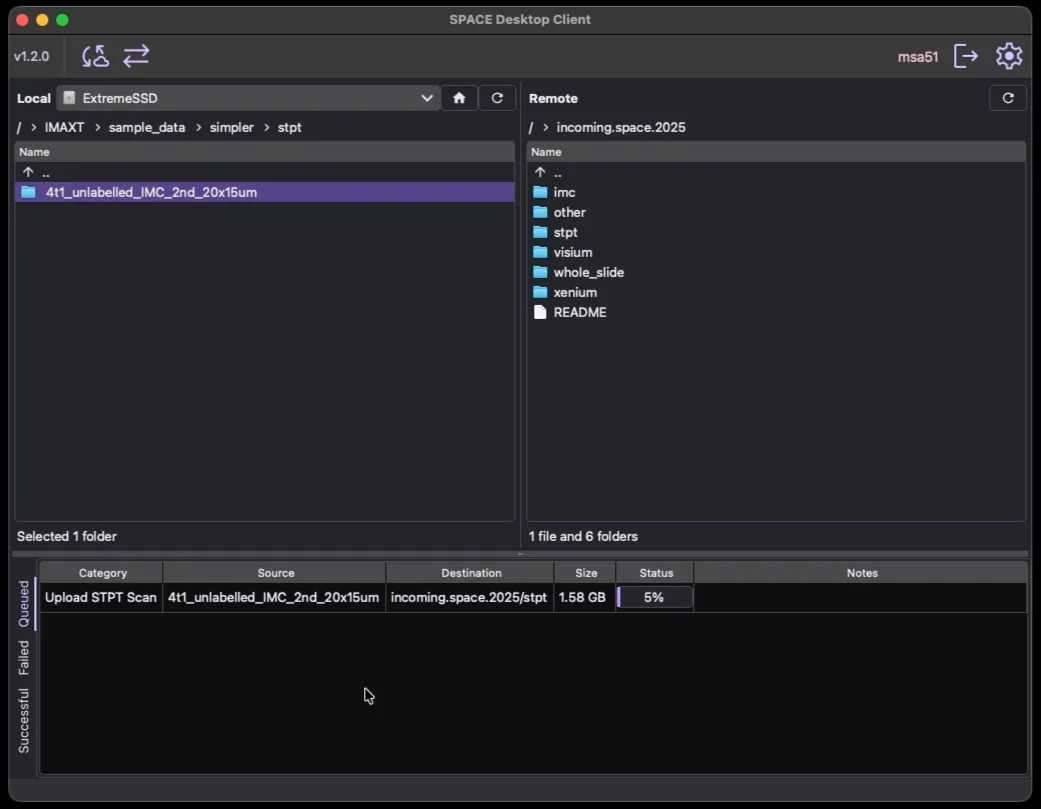Click the Category column header in the queue
1041x809 pixels.
coord(102,573)
